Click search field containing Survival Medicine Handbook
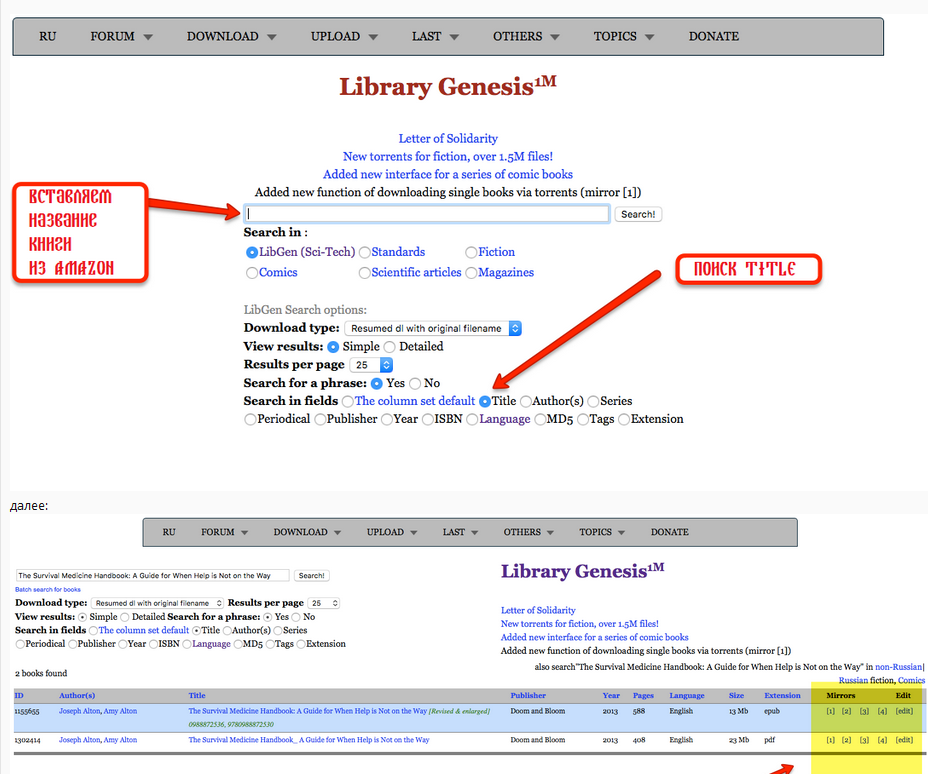The image size is (928, 774). (x=152, y=575)
